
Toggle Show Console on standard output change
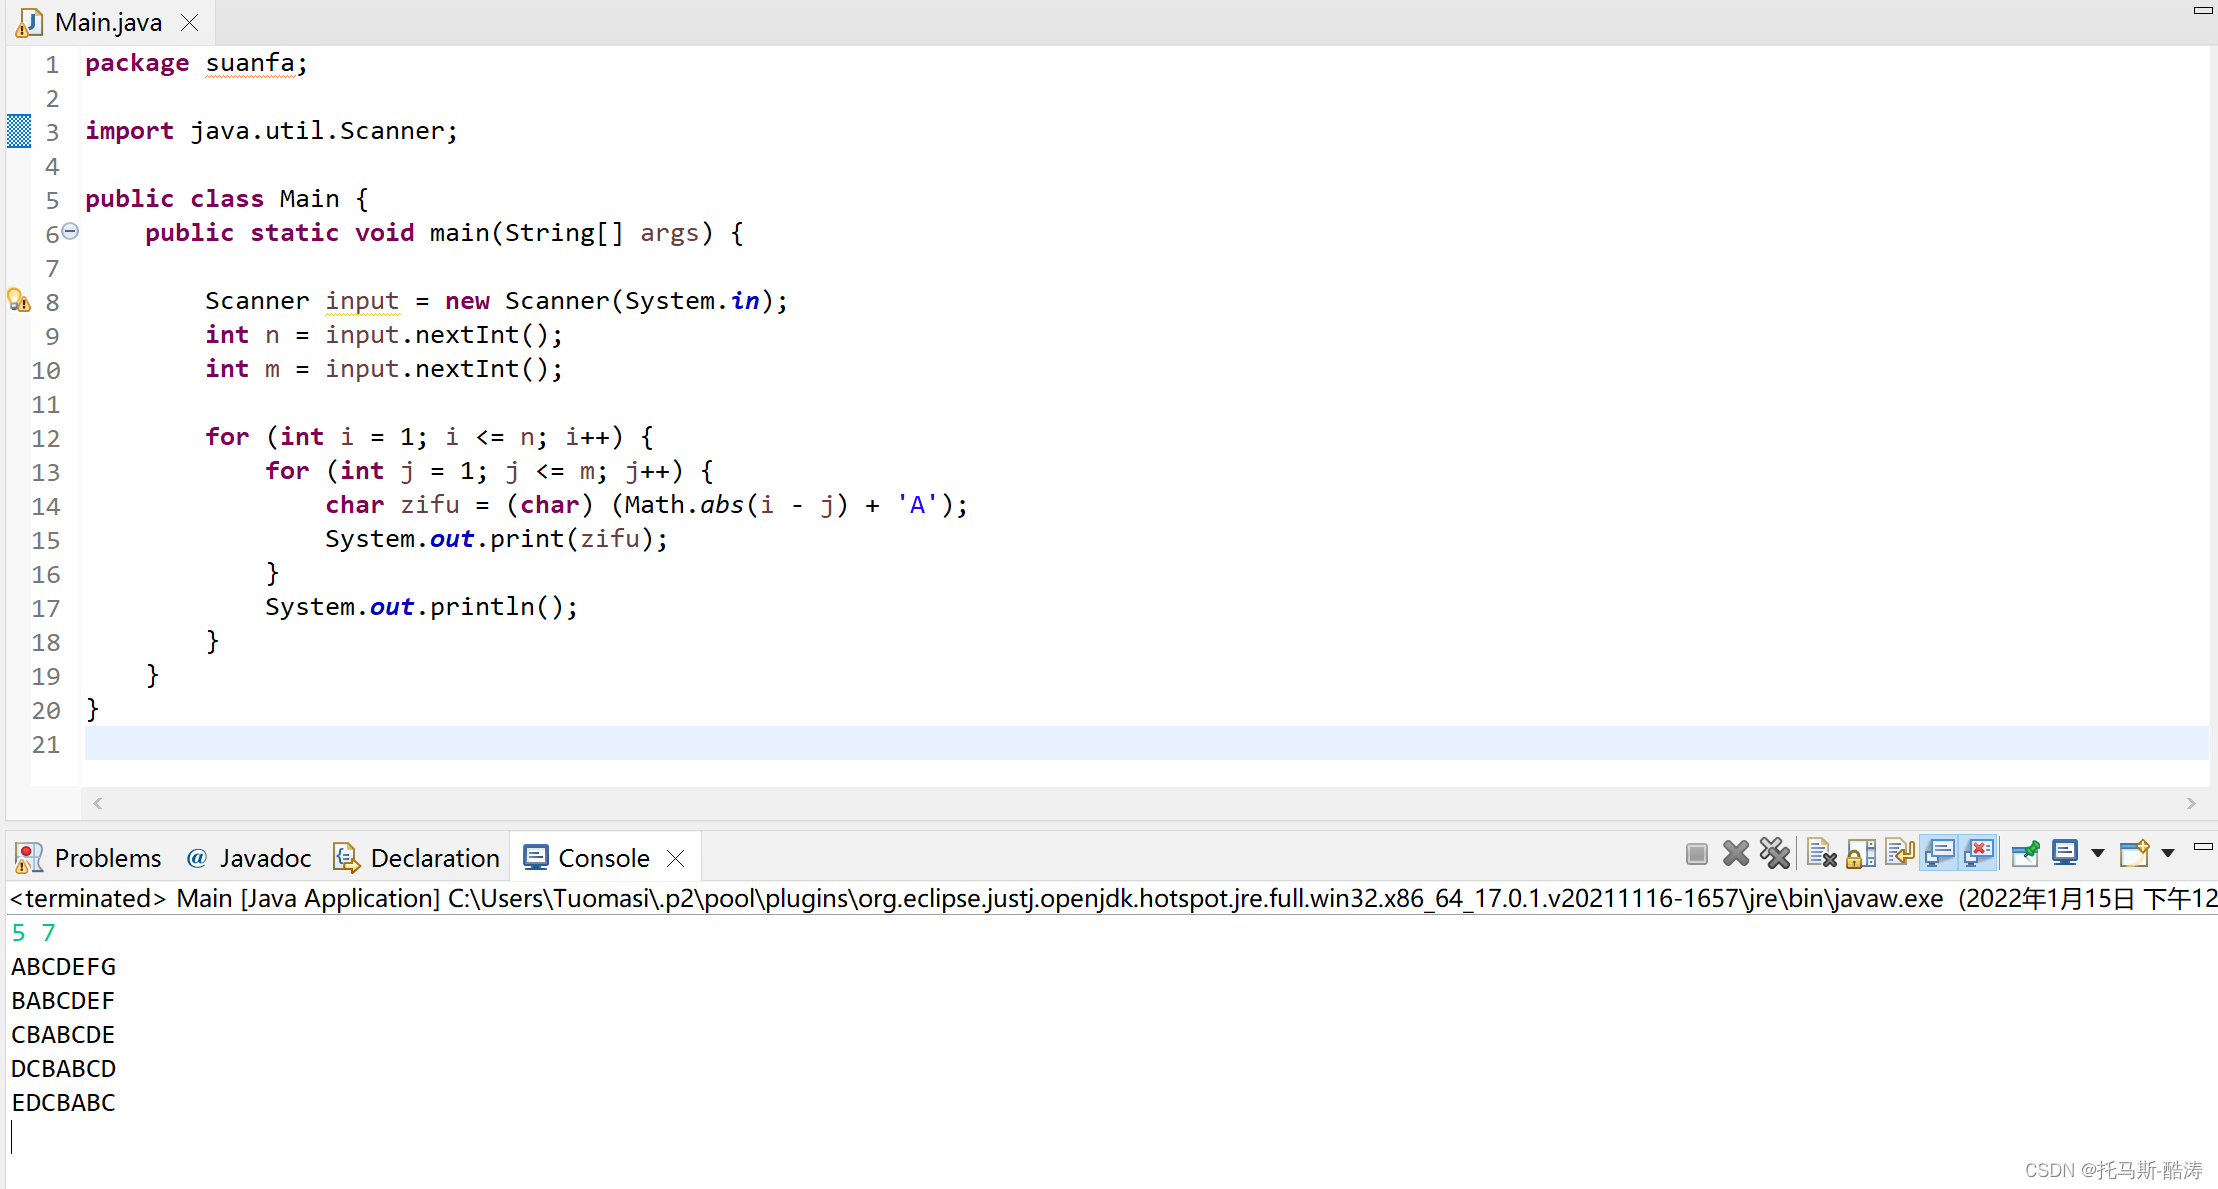(1939, 854)
